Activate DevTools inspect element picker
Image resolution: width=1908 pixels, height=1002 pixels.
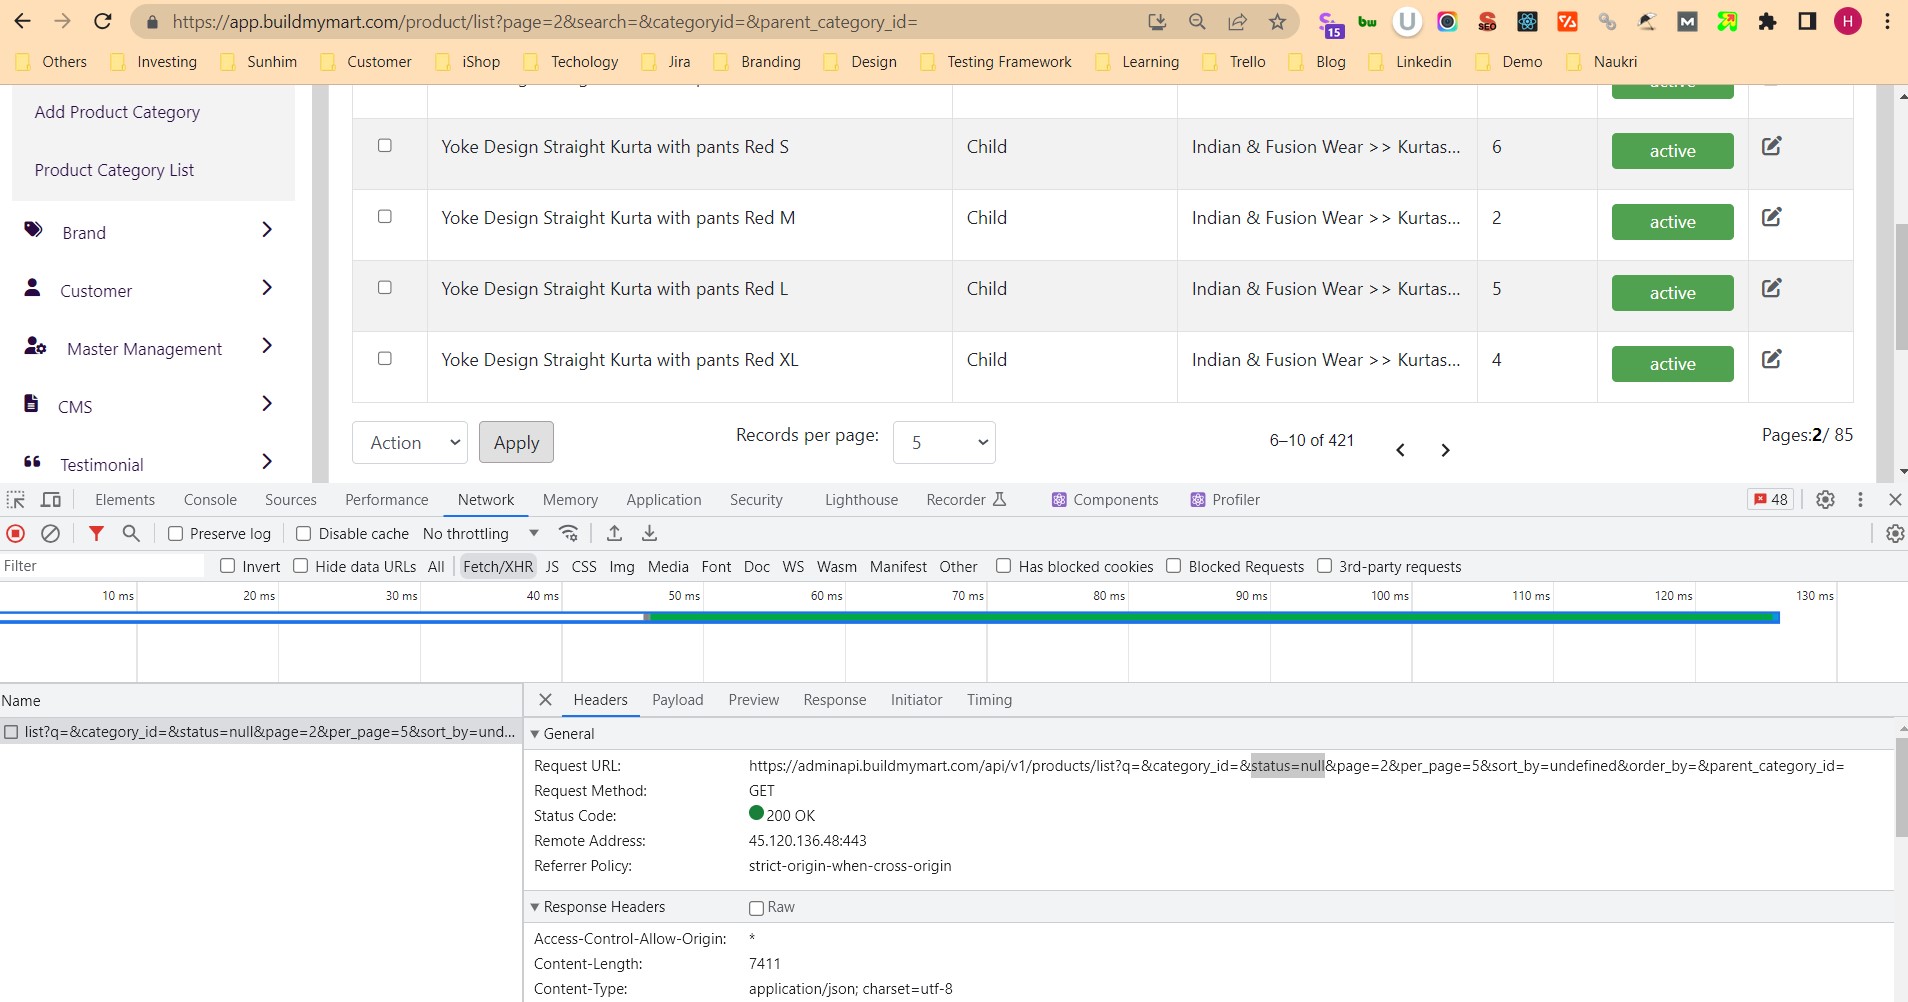[x=16, y=499]
